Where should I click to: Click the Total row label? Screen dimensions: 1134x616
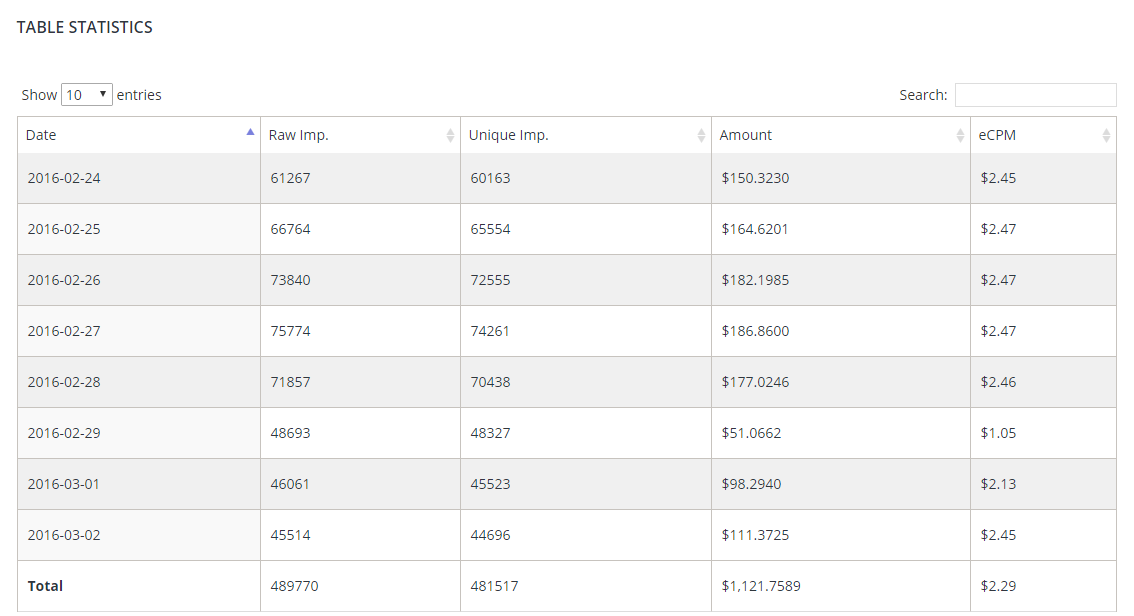(45, 586)
